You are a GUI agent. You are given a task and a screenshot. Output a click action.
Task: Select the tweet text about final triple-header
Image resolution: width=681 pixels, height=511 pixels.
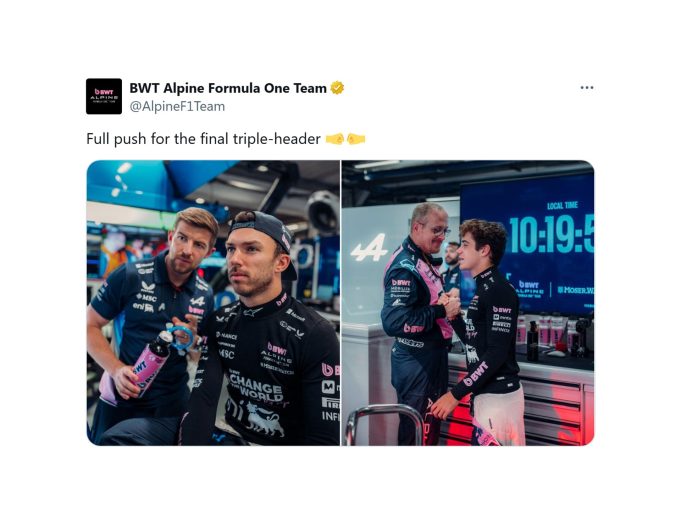click(203, 139)
